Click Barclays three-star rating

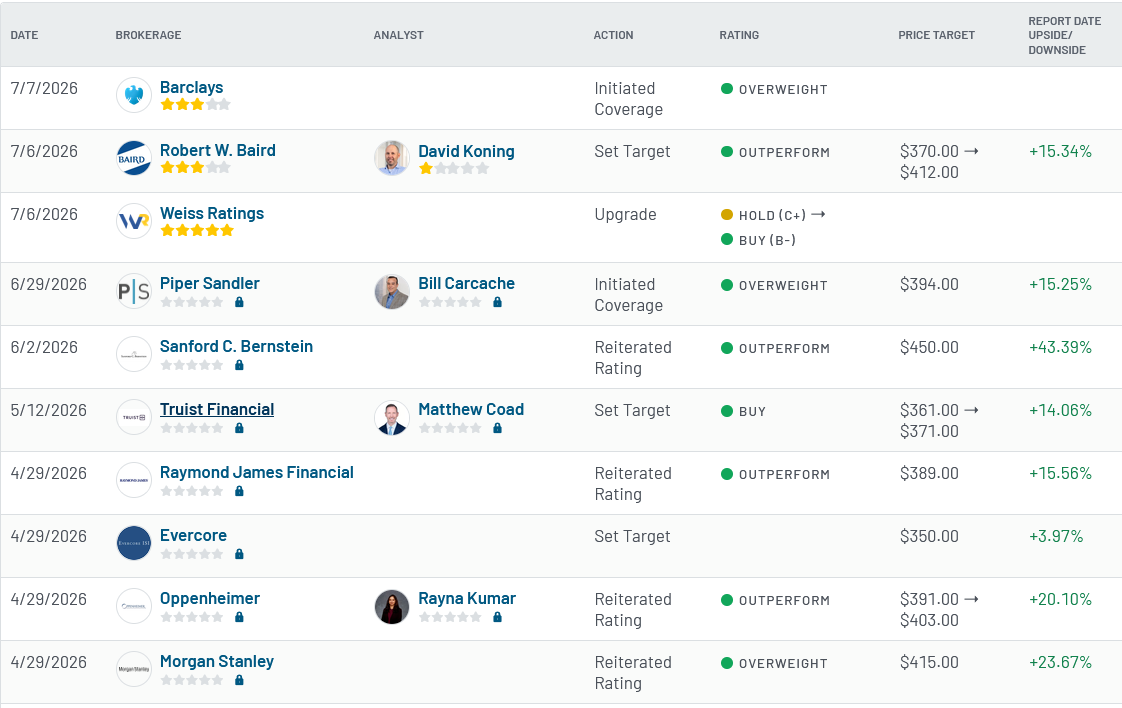pyautogui.click(x=195, y=105)
